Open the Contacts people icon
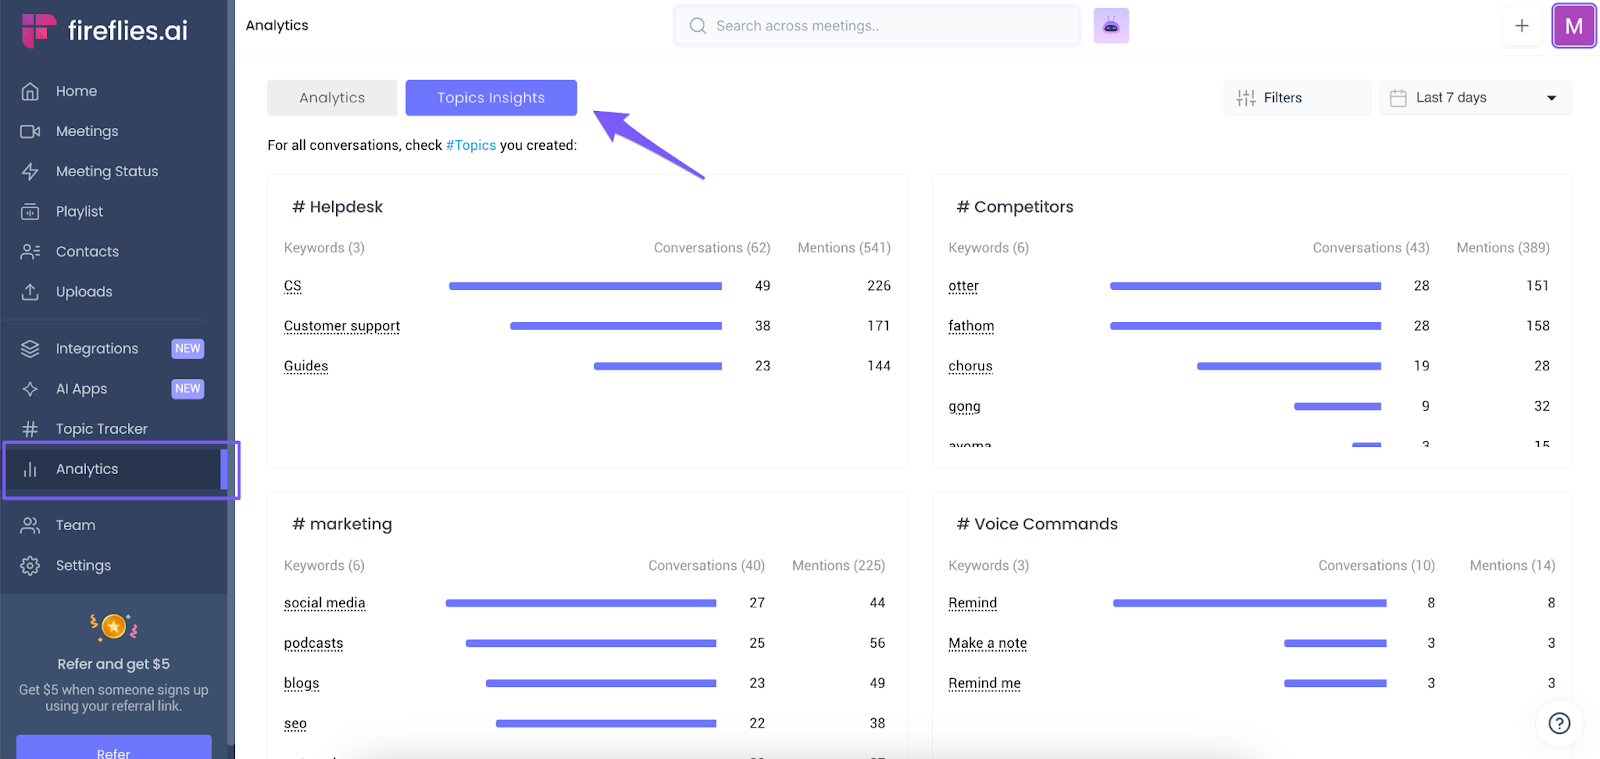This screenshot has height=759, width=1600. pos(30,251)
